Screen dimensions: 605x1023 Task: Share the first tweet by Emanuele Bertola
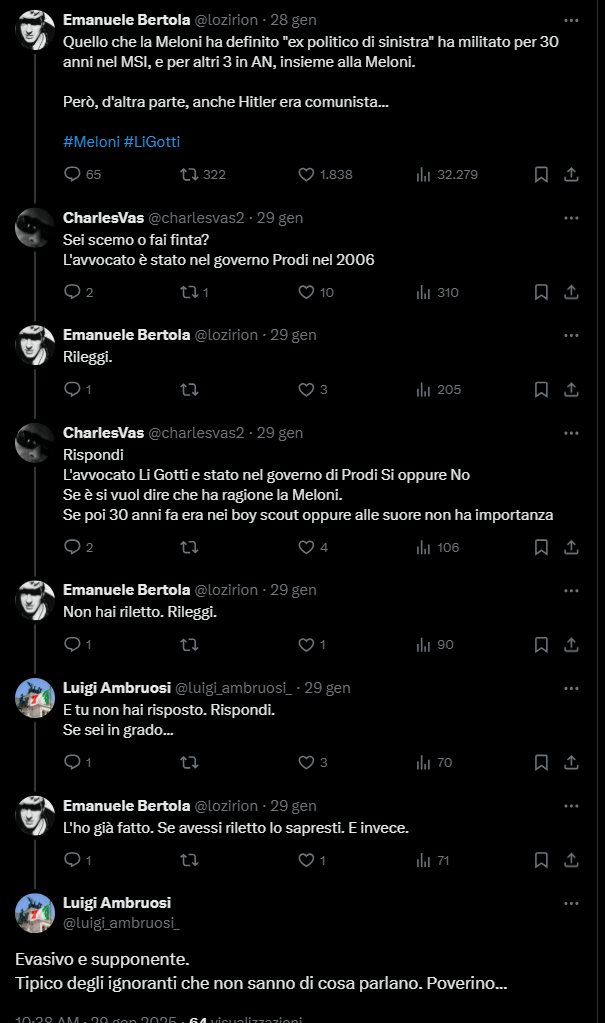click(571, 174)
